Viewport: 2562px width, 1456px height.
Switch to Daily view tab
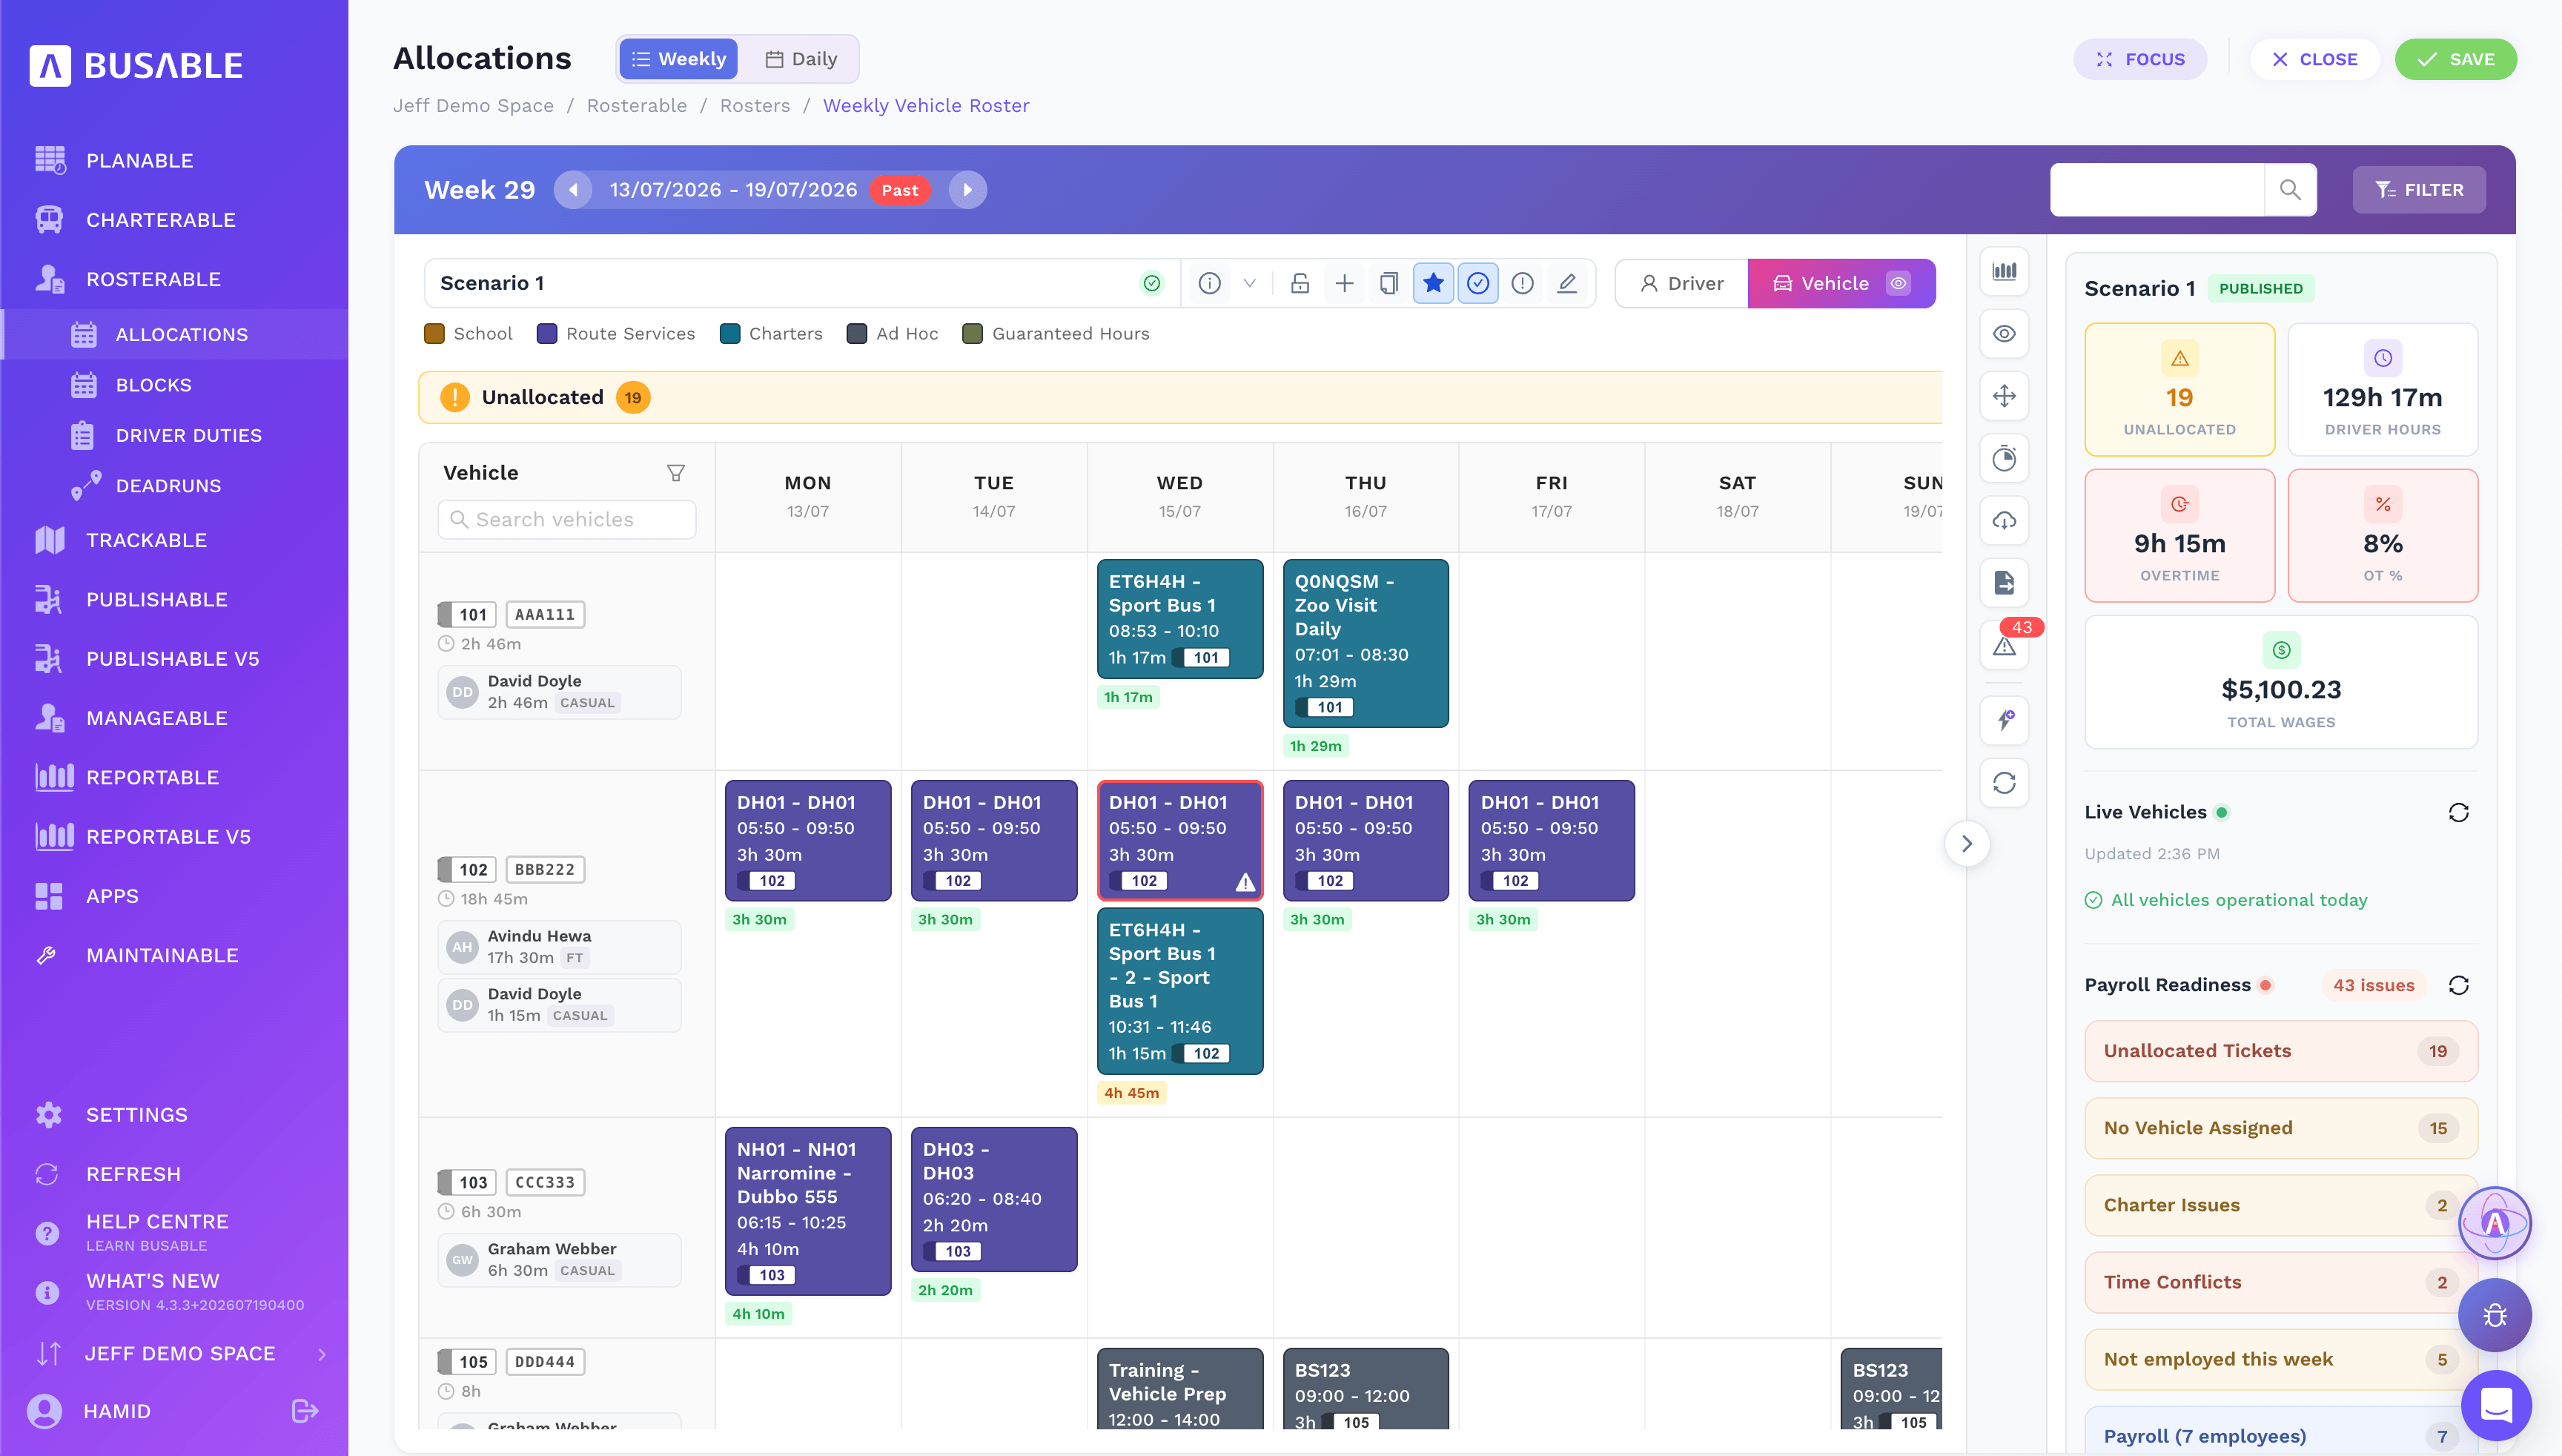coord(801,59)
